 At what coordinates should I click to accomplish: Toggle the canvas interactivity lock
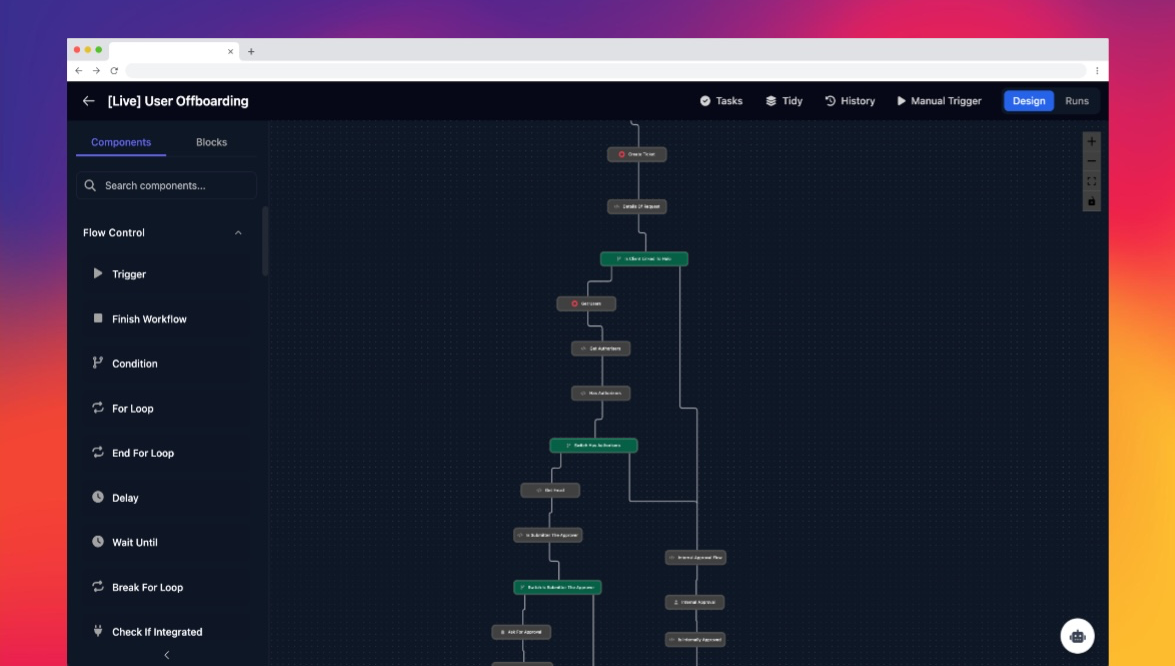[x=1091, y=201]
